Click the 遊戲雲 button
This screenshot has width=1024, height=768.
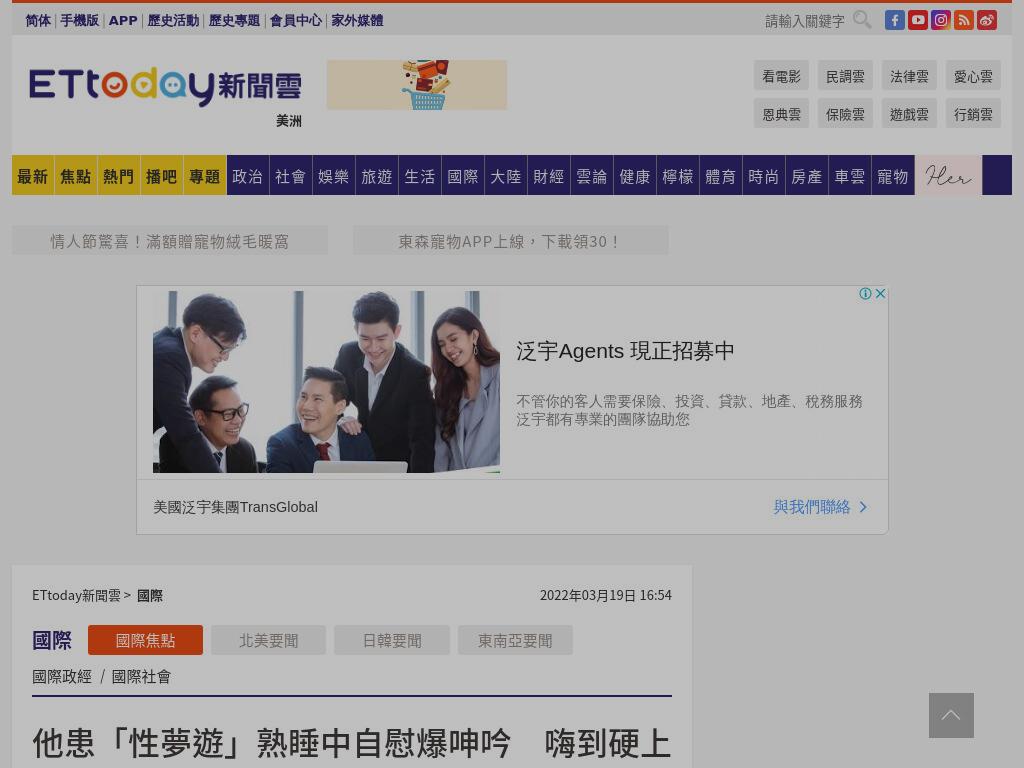[909, 114]
